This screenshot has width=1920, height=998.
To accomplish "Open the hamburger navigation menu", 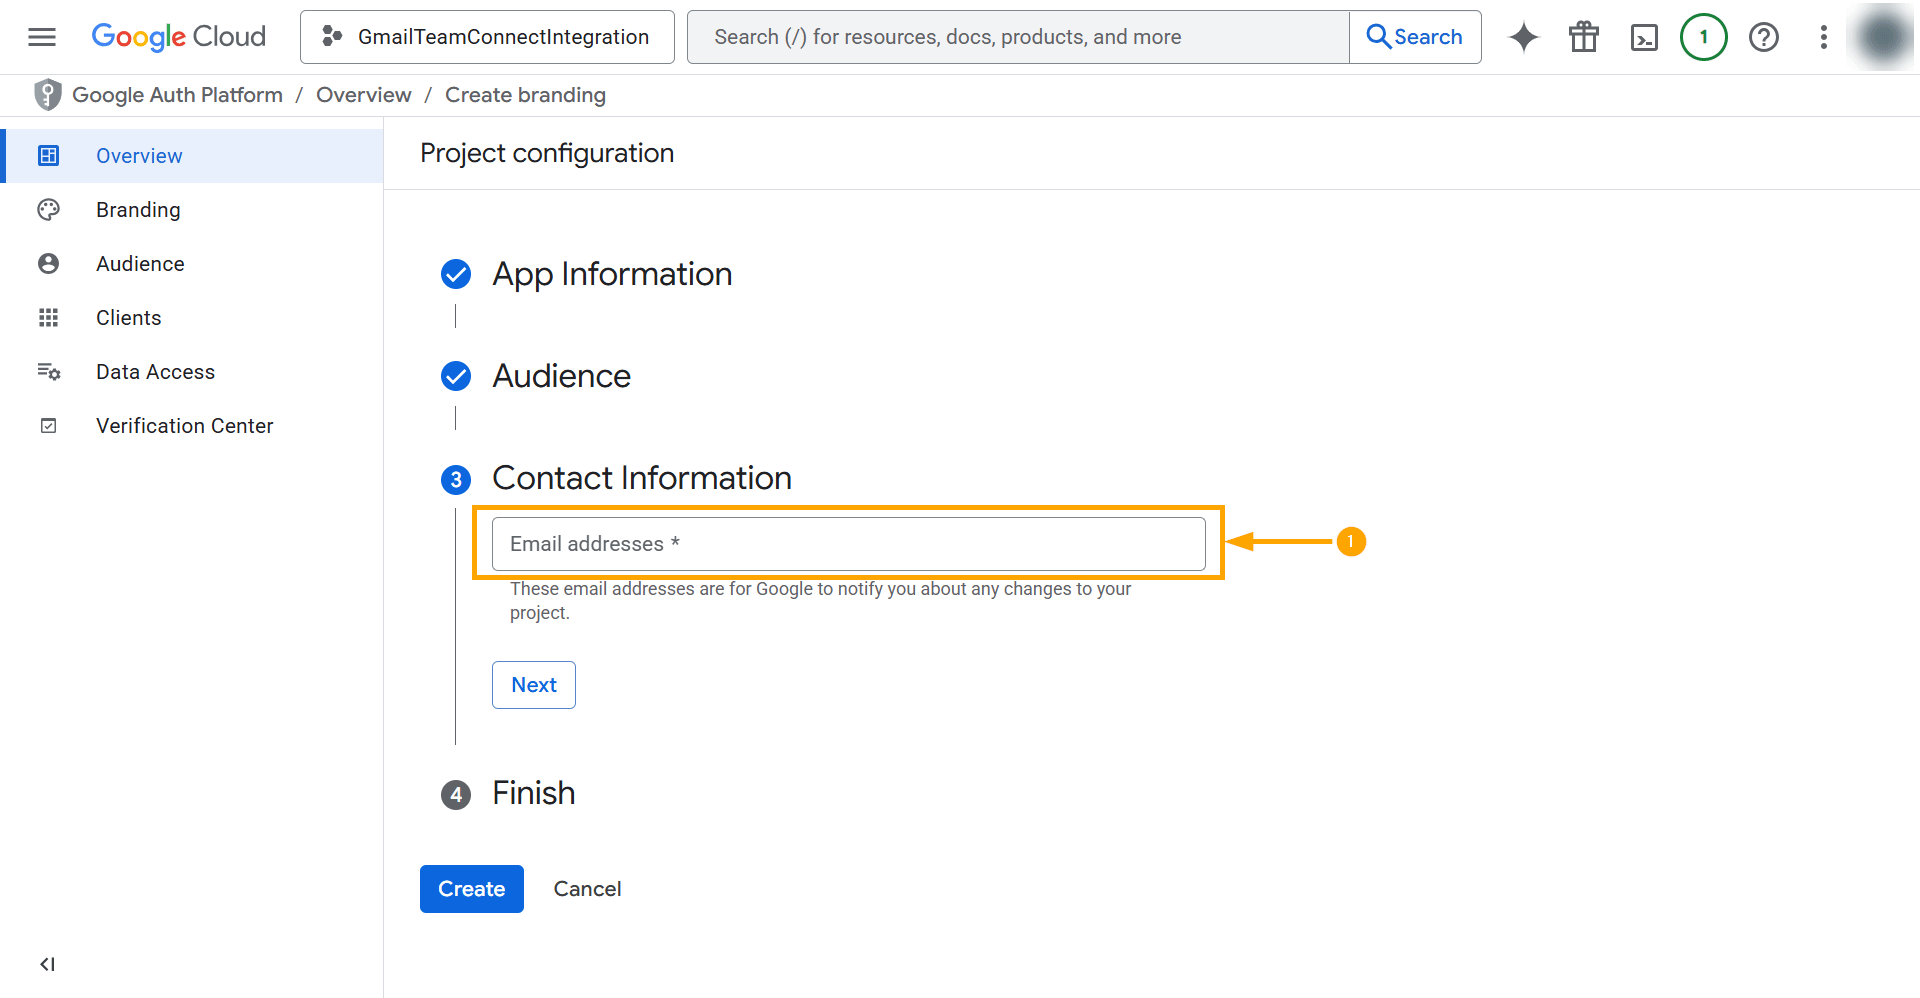I will (42, 37).
